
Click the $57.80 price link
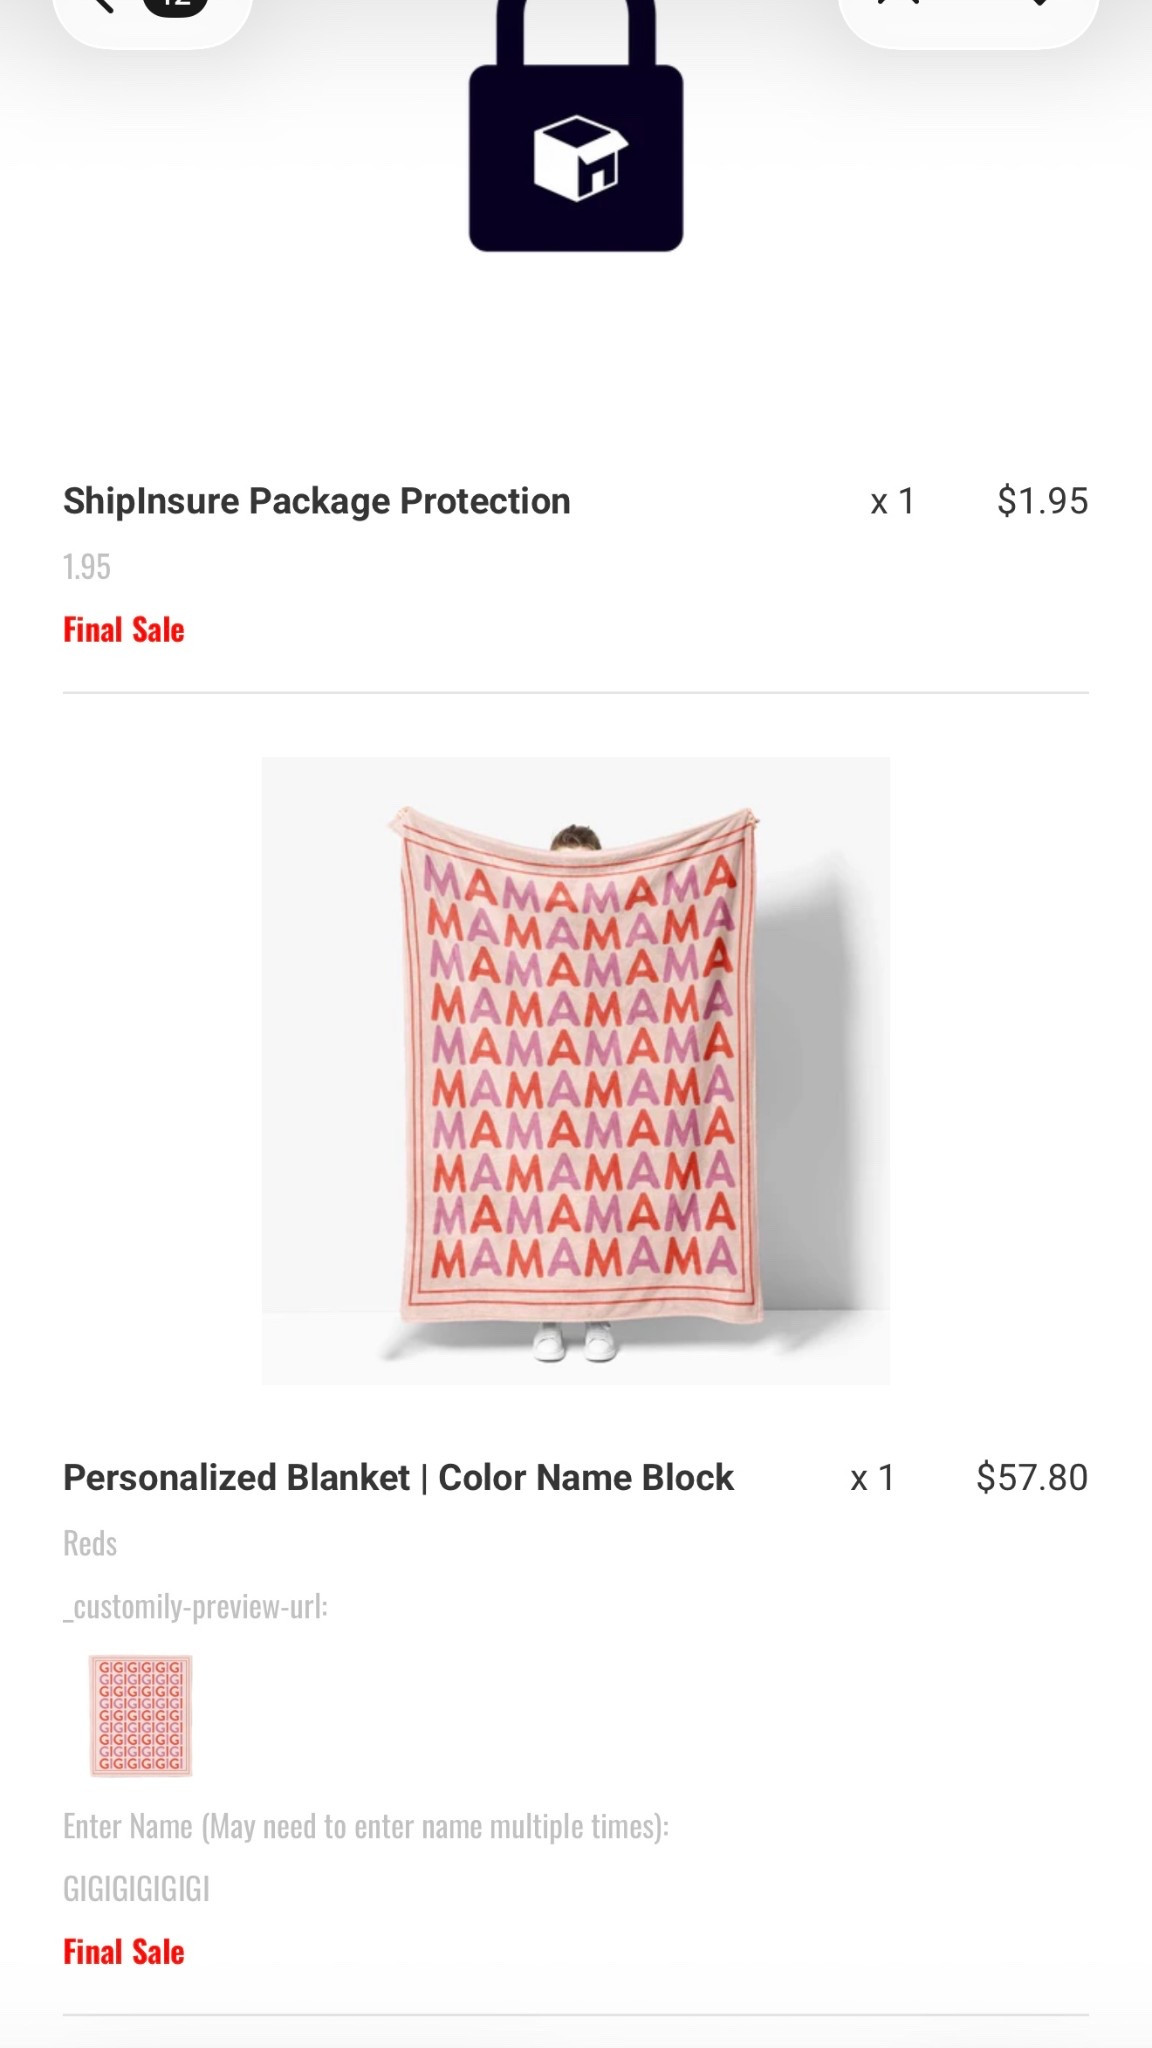[x=1032, y=1476]
